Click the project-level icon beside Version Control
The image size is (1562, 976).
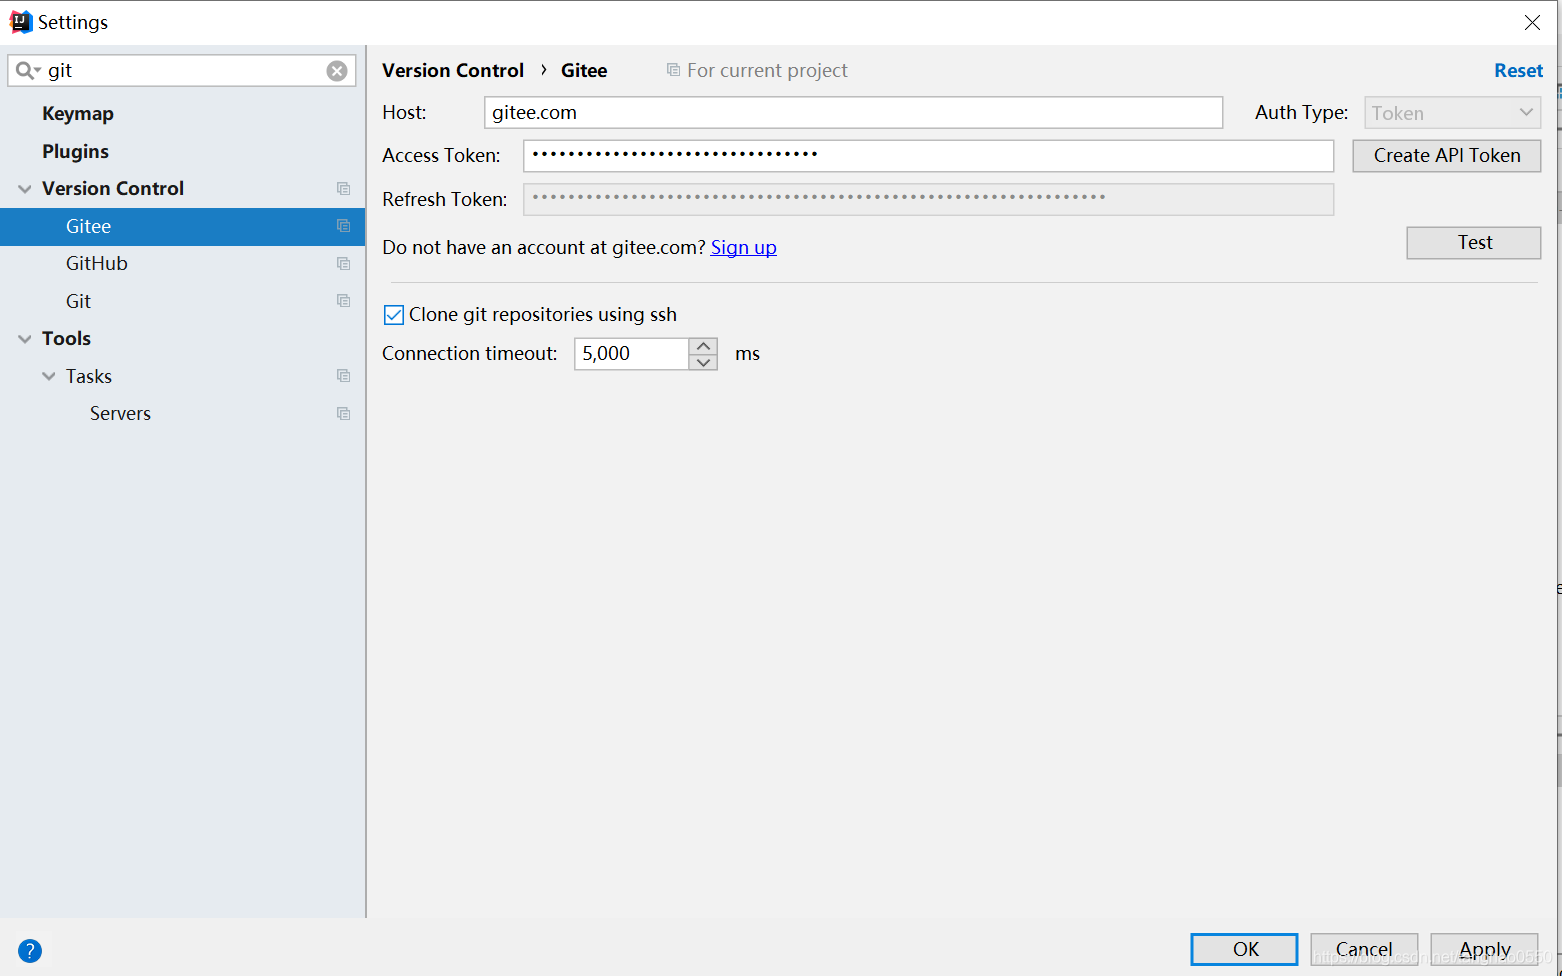click(x=344, y=189)
